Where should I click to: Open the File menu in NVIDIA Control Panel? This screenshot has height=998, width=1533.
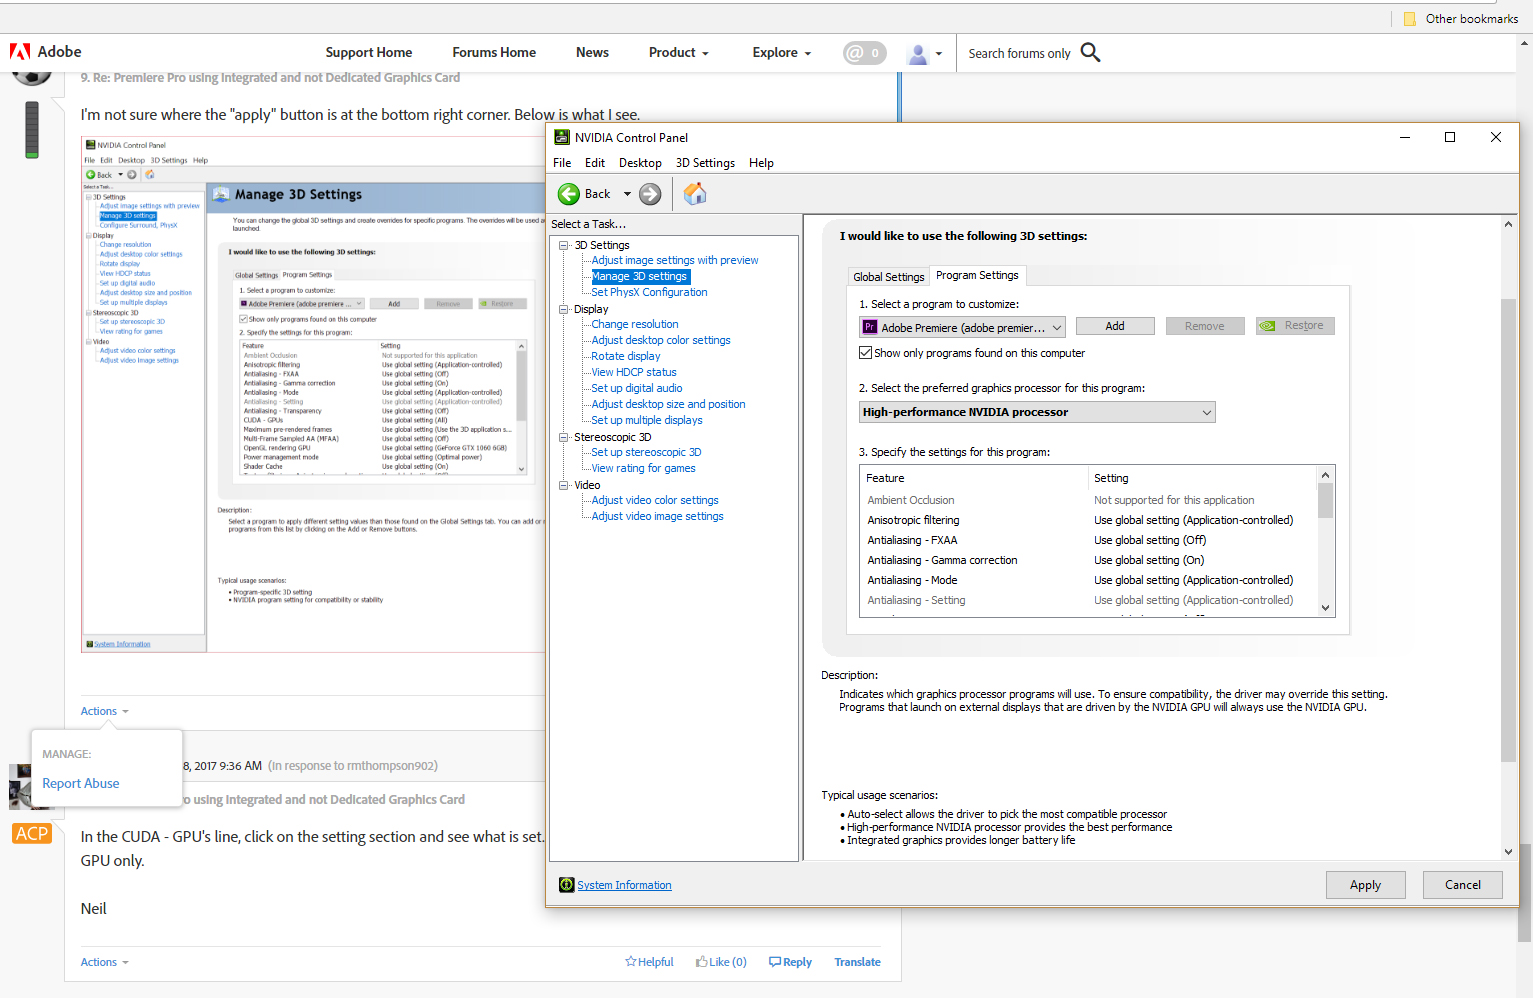click(x=562, y=163)
